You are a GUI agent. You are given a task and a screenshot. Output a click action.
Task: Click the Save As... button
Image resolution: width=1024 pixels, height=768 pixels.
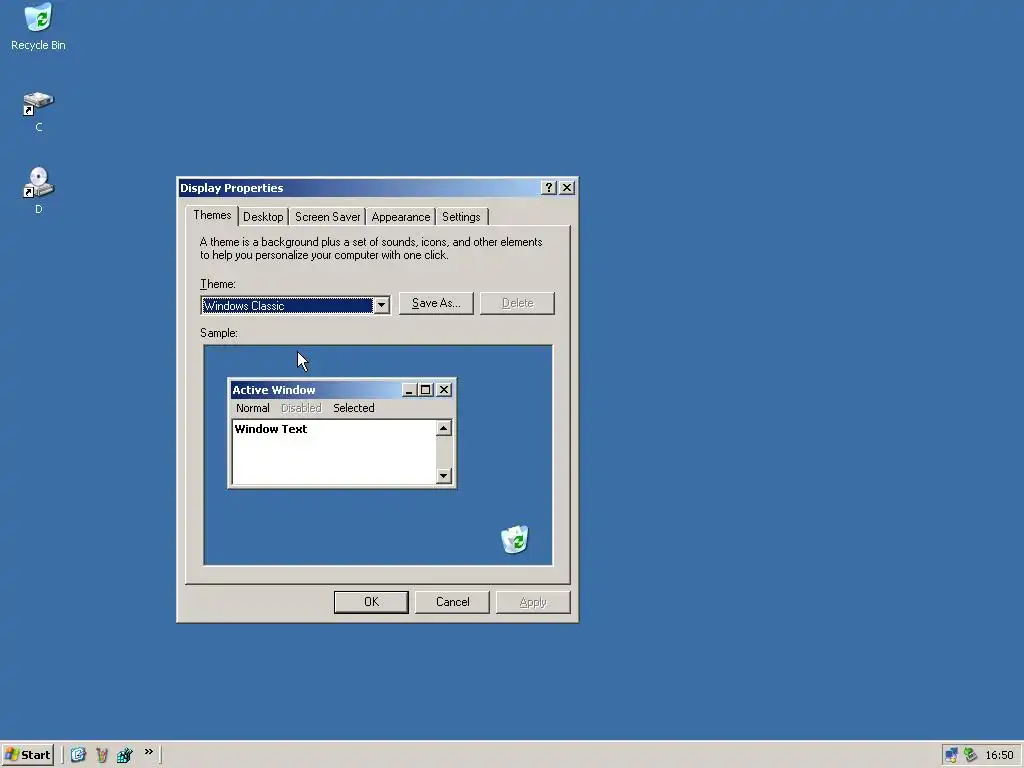[x=436, y=303]
